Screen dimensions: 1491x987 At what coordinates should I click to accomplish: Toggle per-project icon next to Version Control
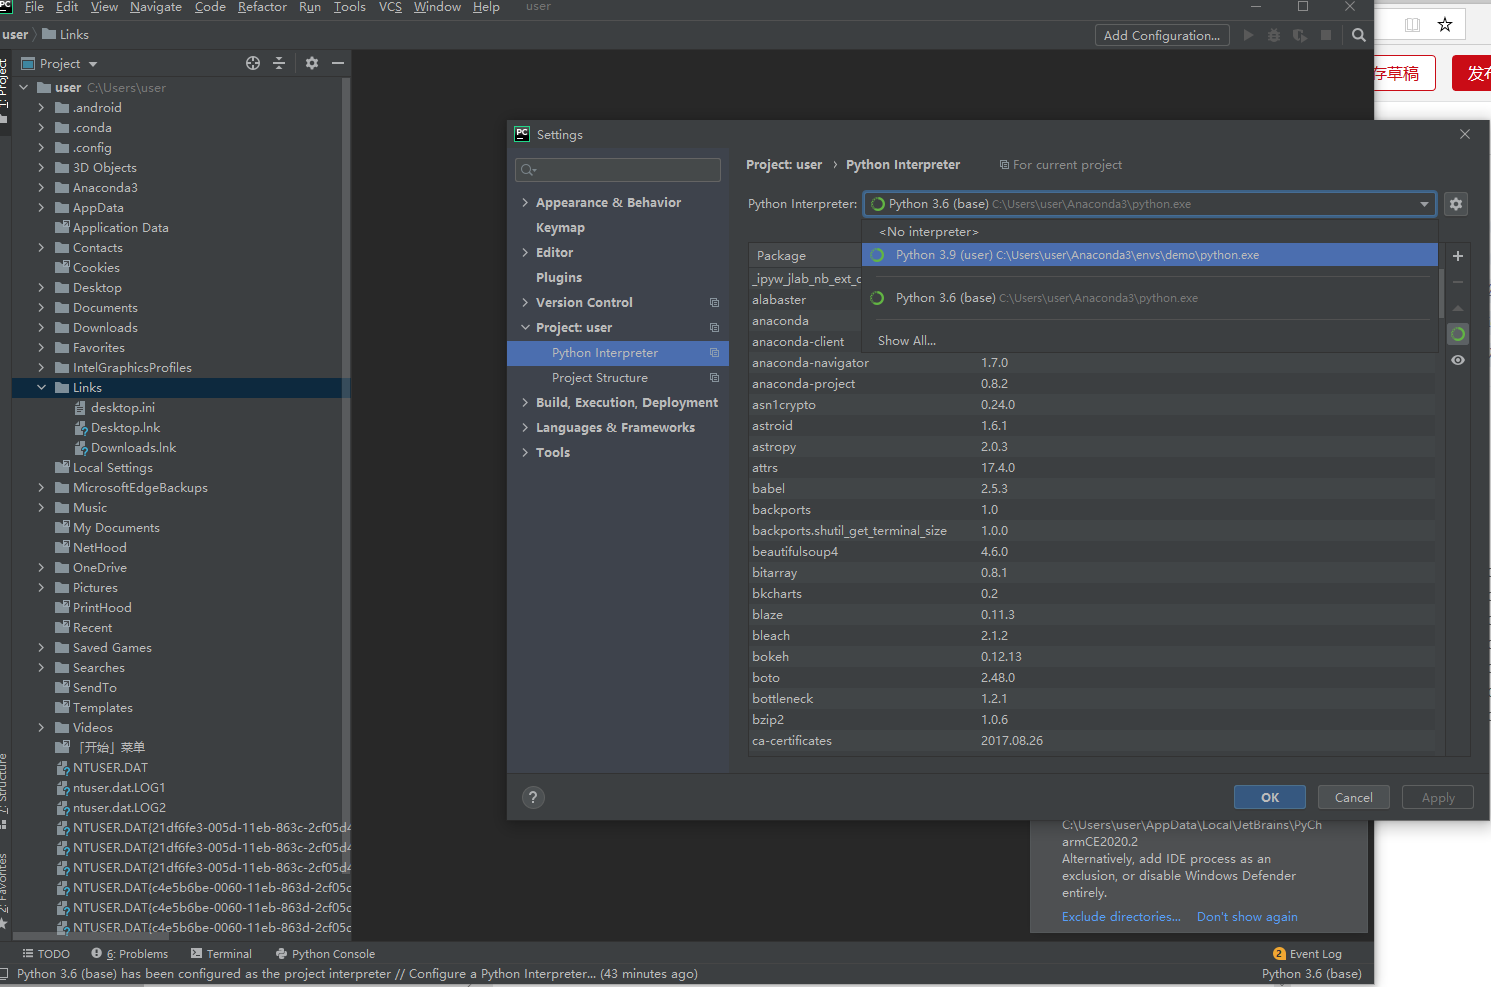(713, 302)
